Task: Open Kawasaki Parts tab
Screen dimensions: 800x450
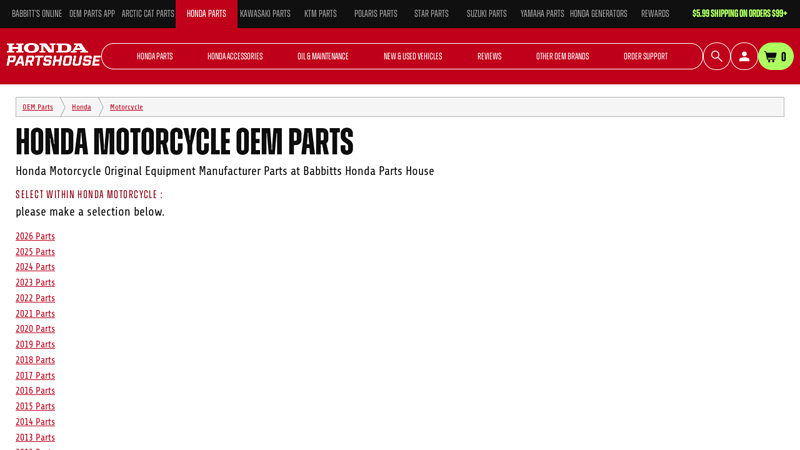Action: click(265, 14)
